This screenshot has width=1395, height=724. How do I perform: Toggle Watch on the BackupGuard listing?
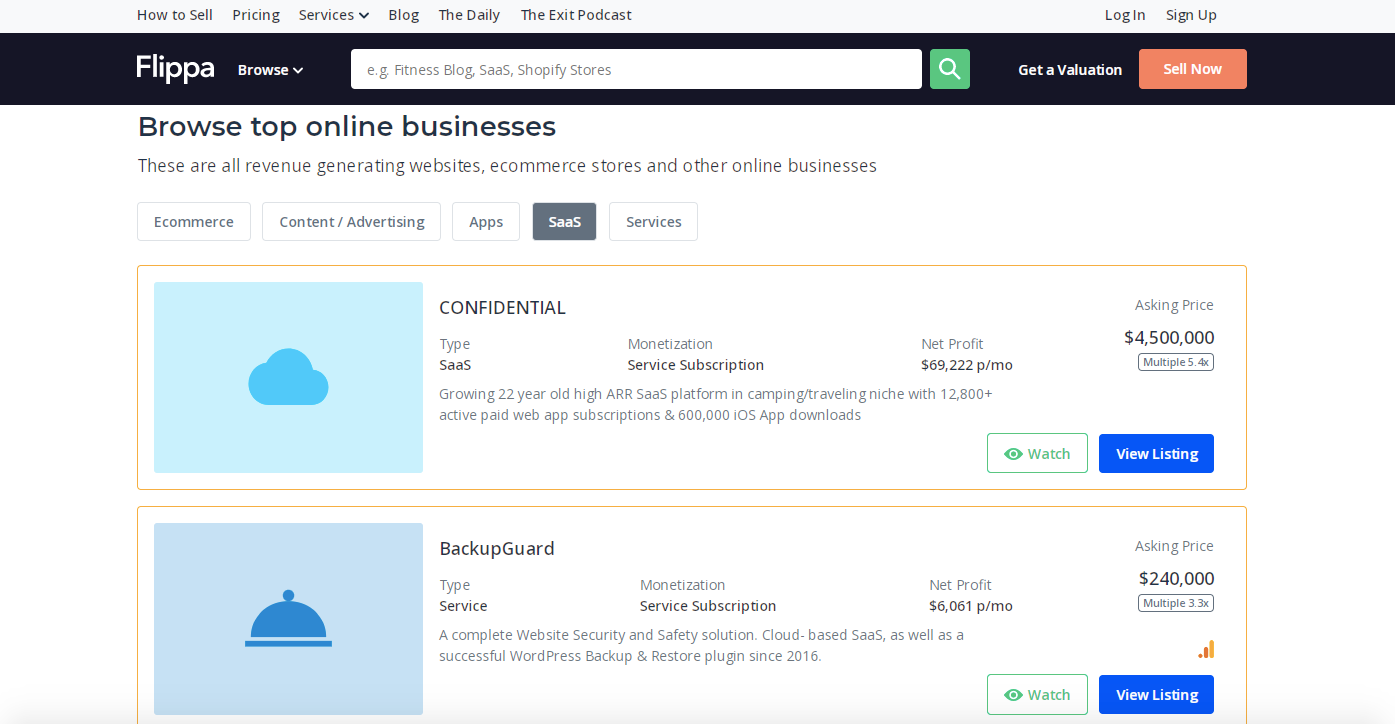(1037, 694)
